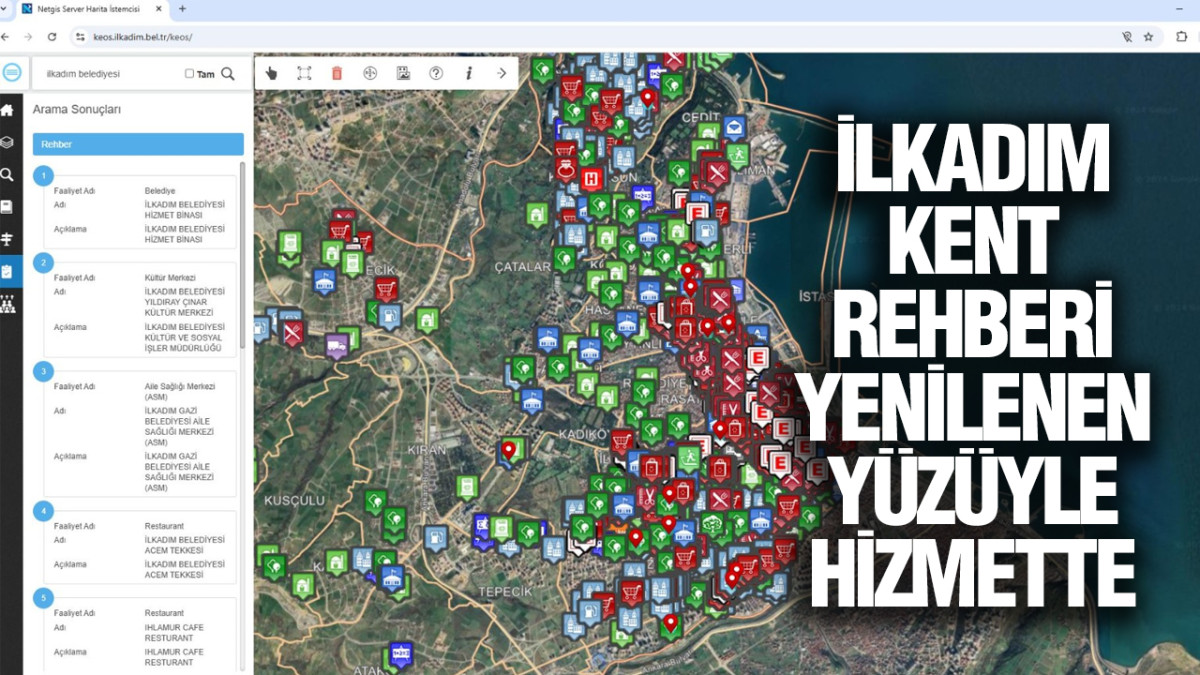Click the save map image icon

click(403, 73)
